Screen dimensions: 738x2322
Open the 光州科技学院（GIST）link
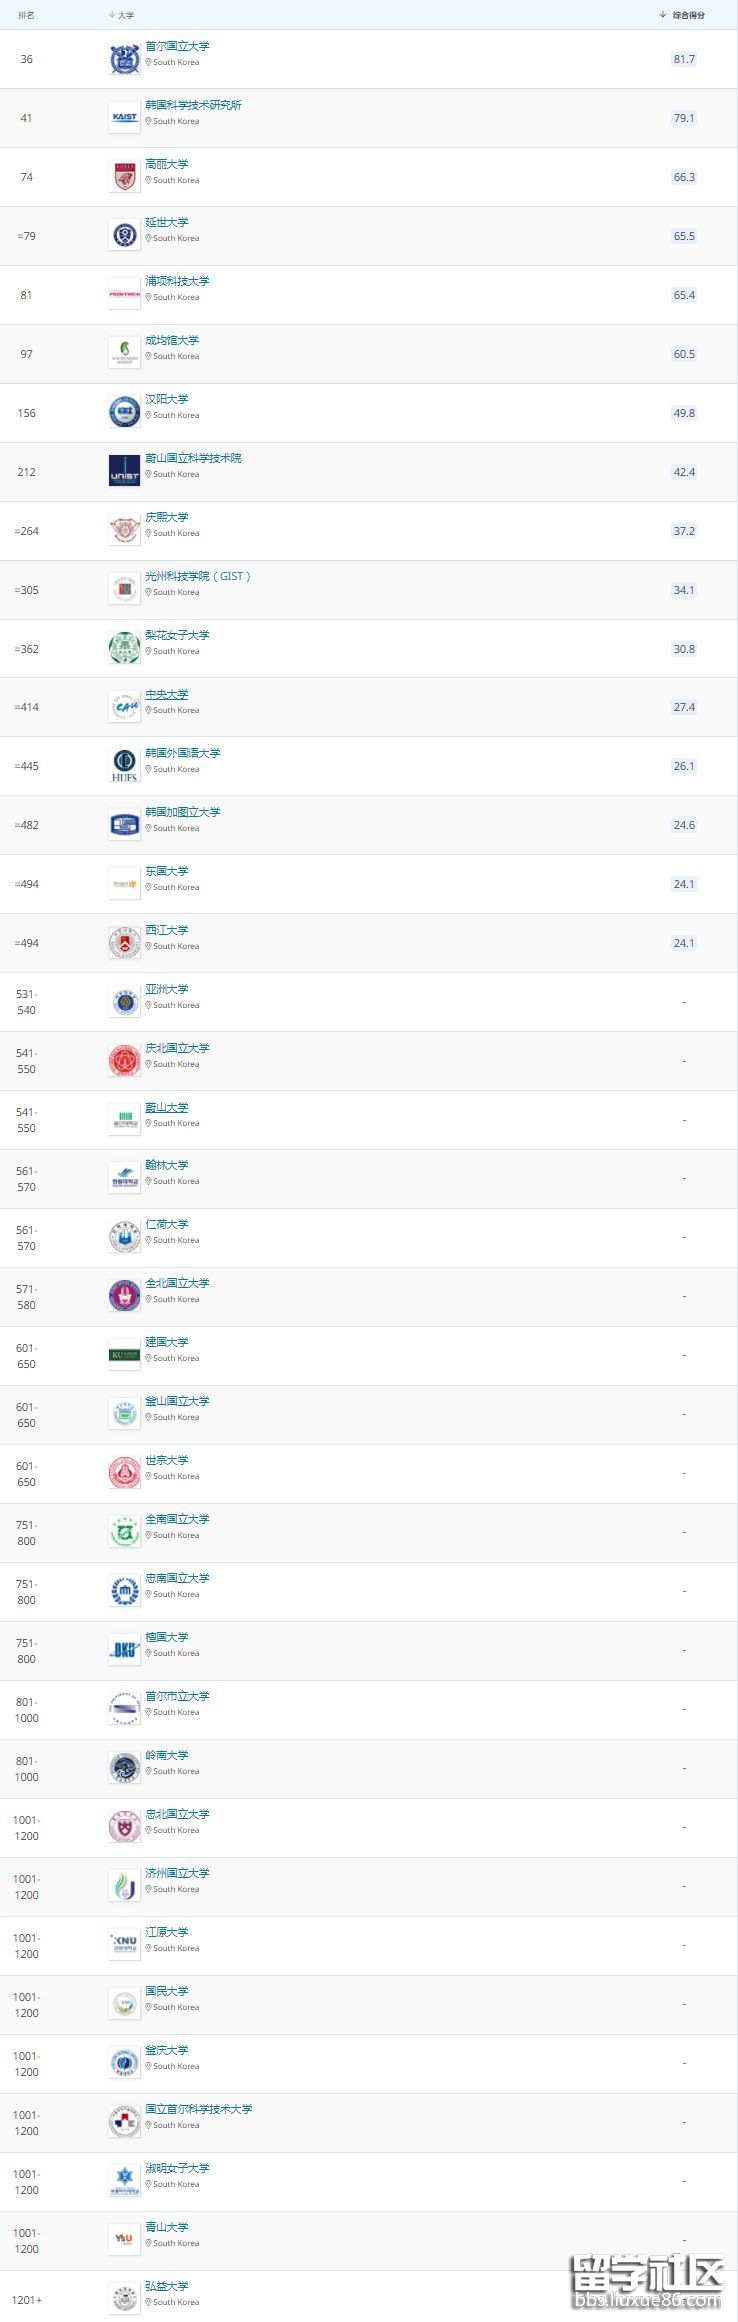click(198, 576)
